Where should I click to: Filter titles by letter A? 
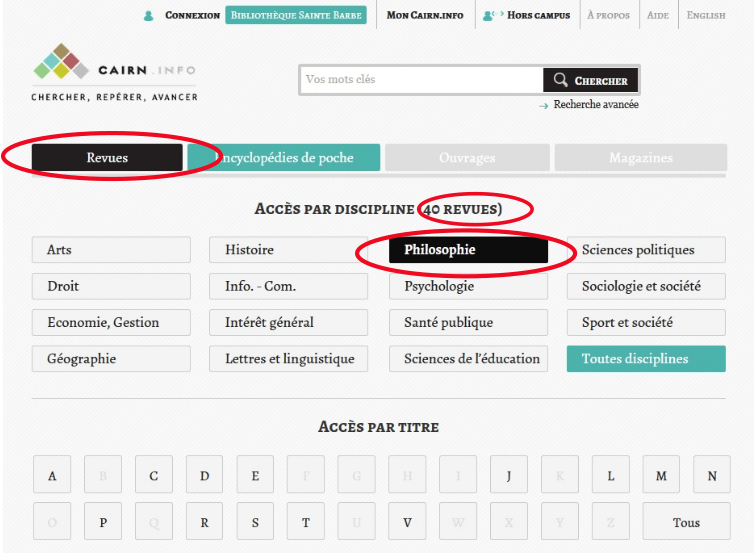[52, 475]
